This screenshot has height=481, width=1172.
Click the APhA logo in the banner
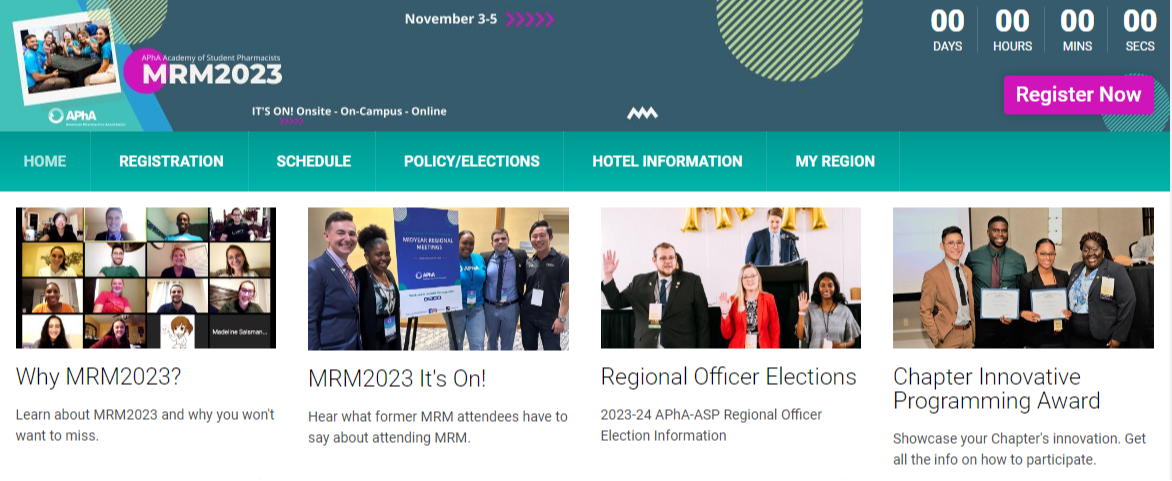point(71,116)
